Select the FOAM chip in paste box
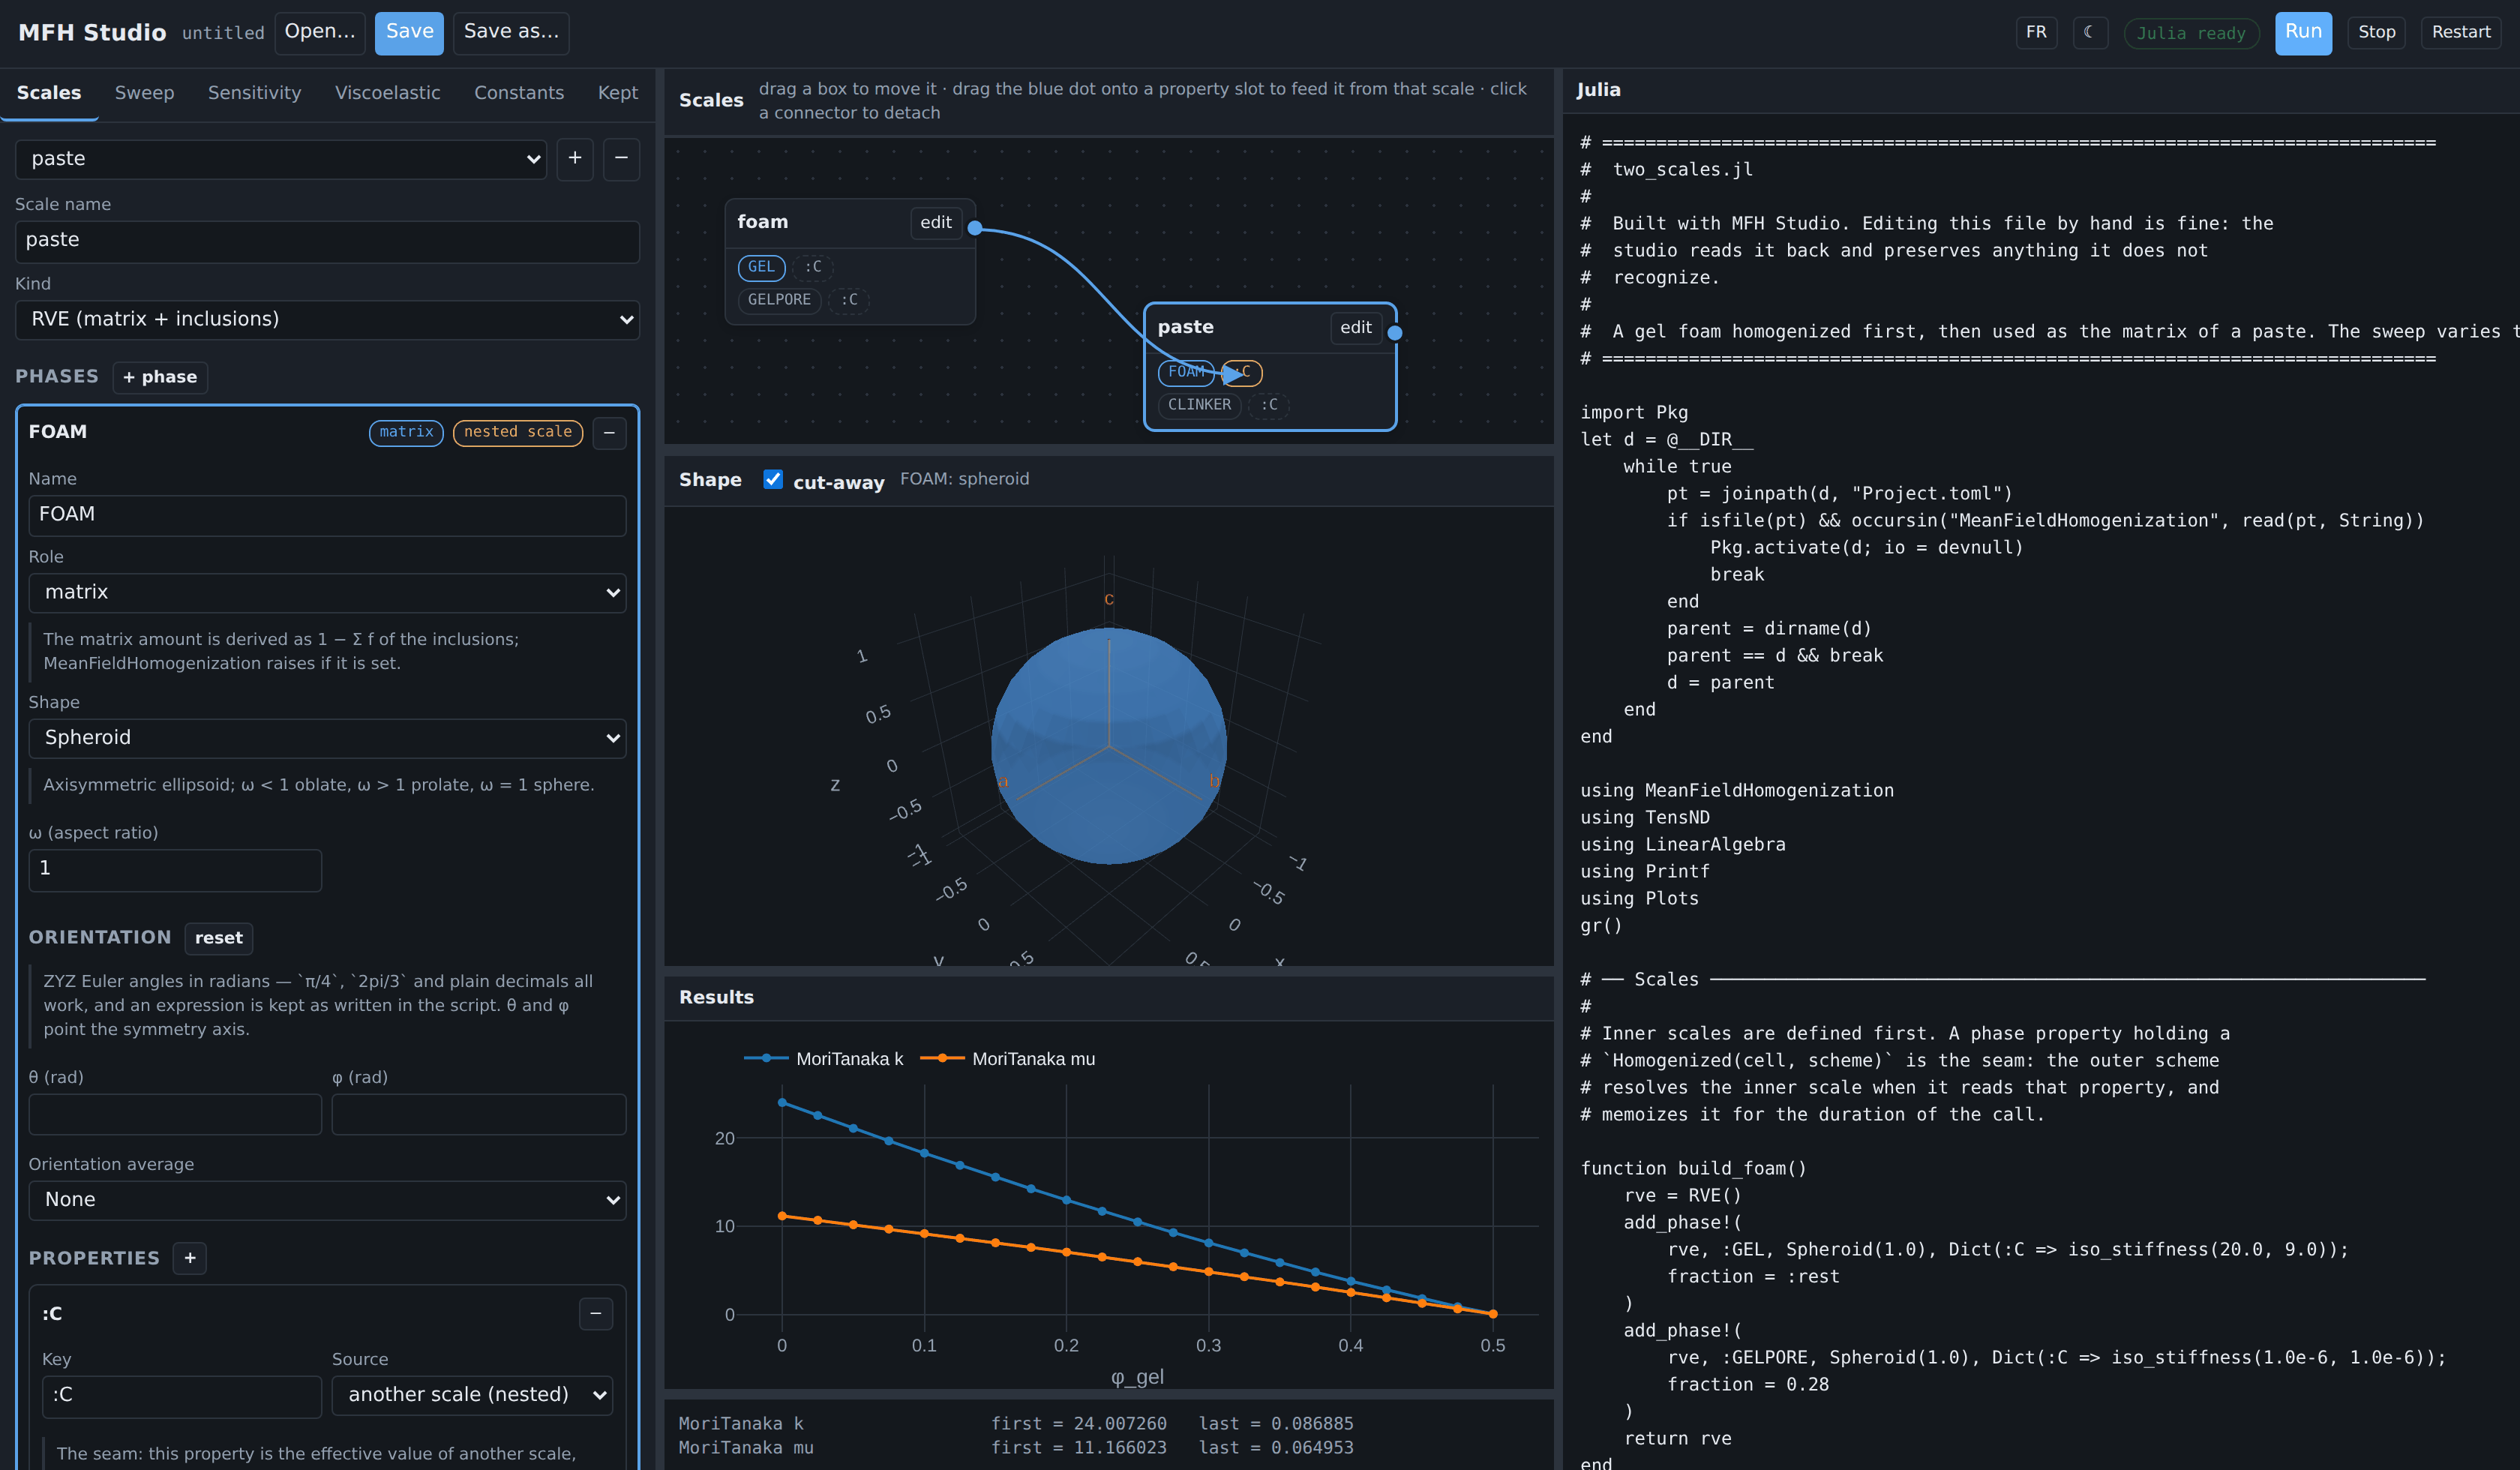Screen dimensions: 2520x1470 pos(1186,372)
